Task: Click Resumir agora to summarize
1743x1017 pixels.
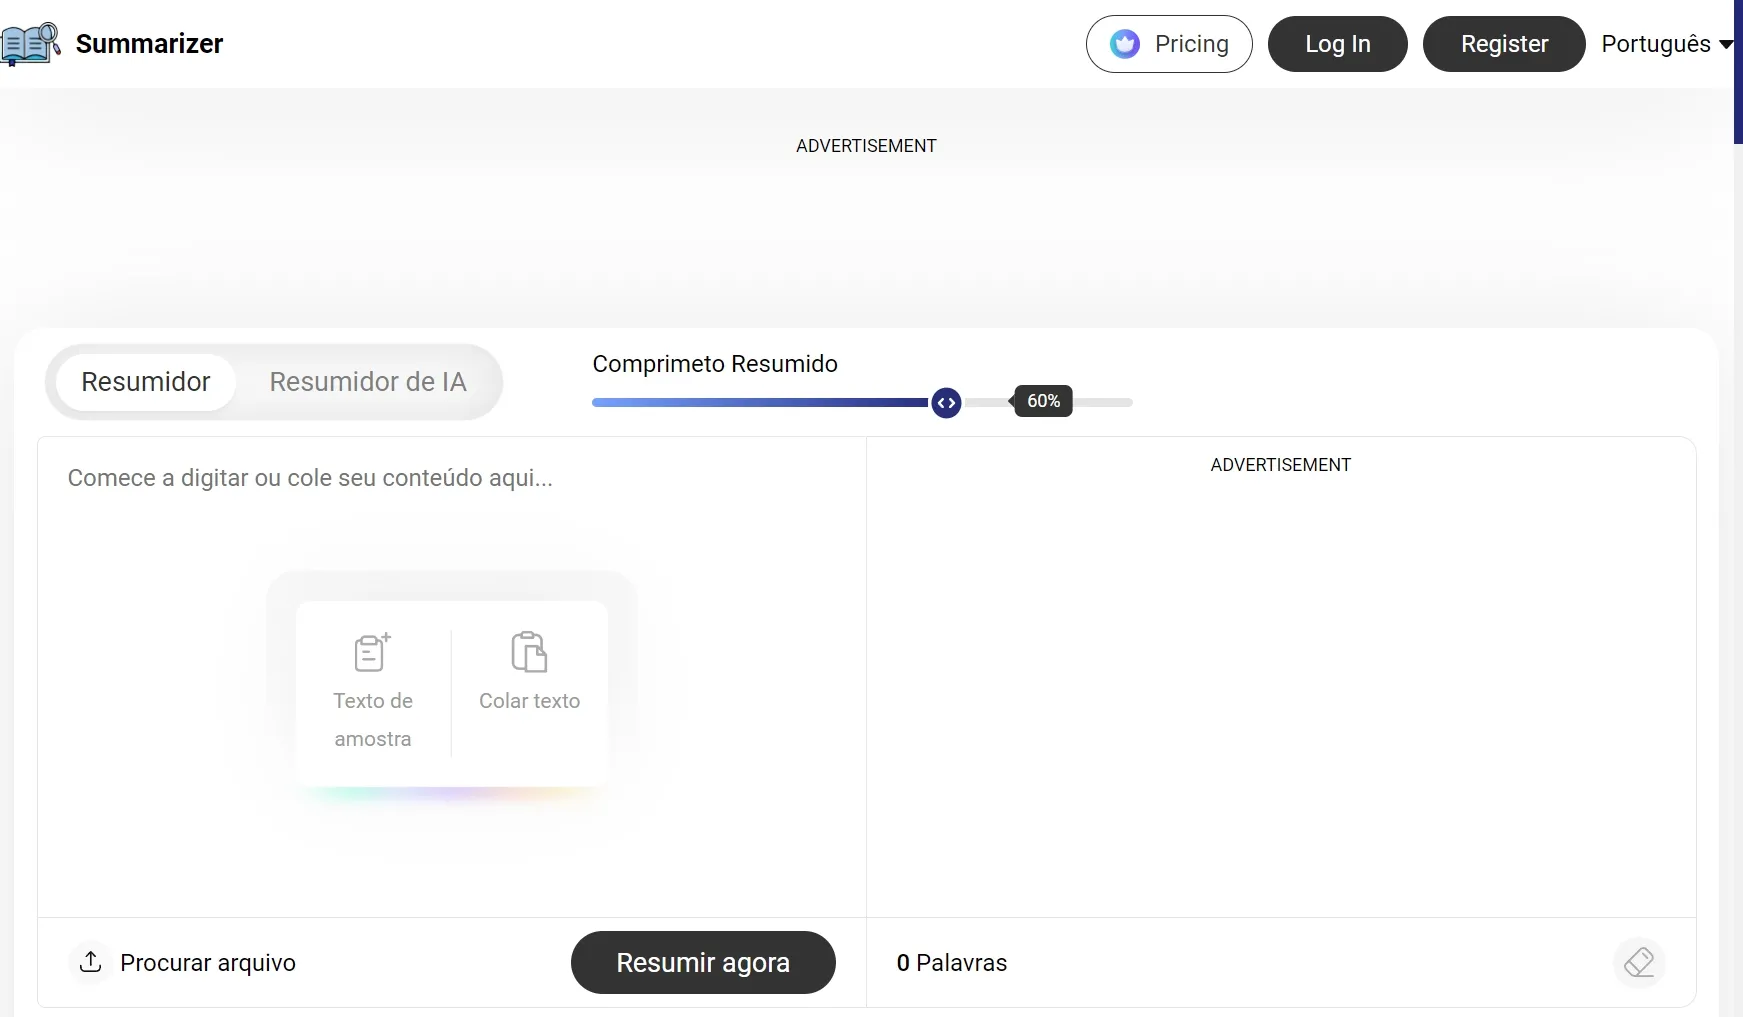Action: click(704, 962)
